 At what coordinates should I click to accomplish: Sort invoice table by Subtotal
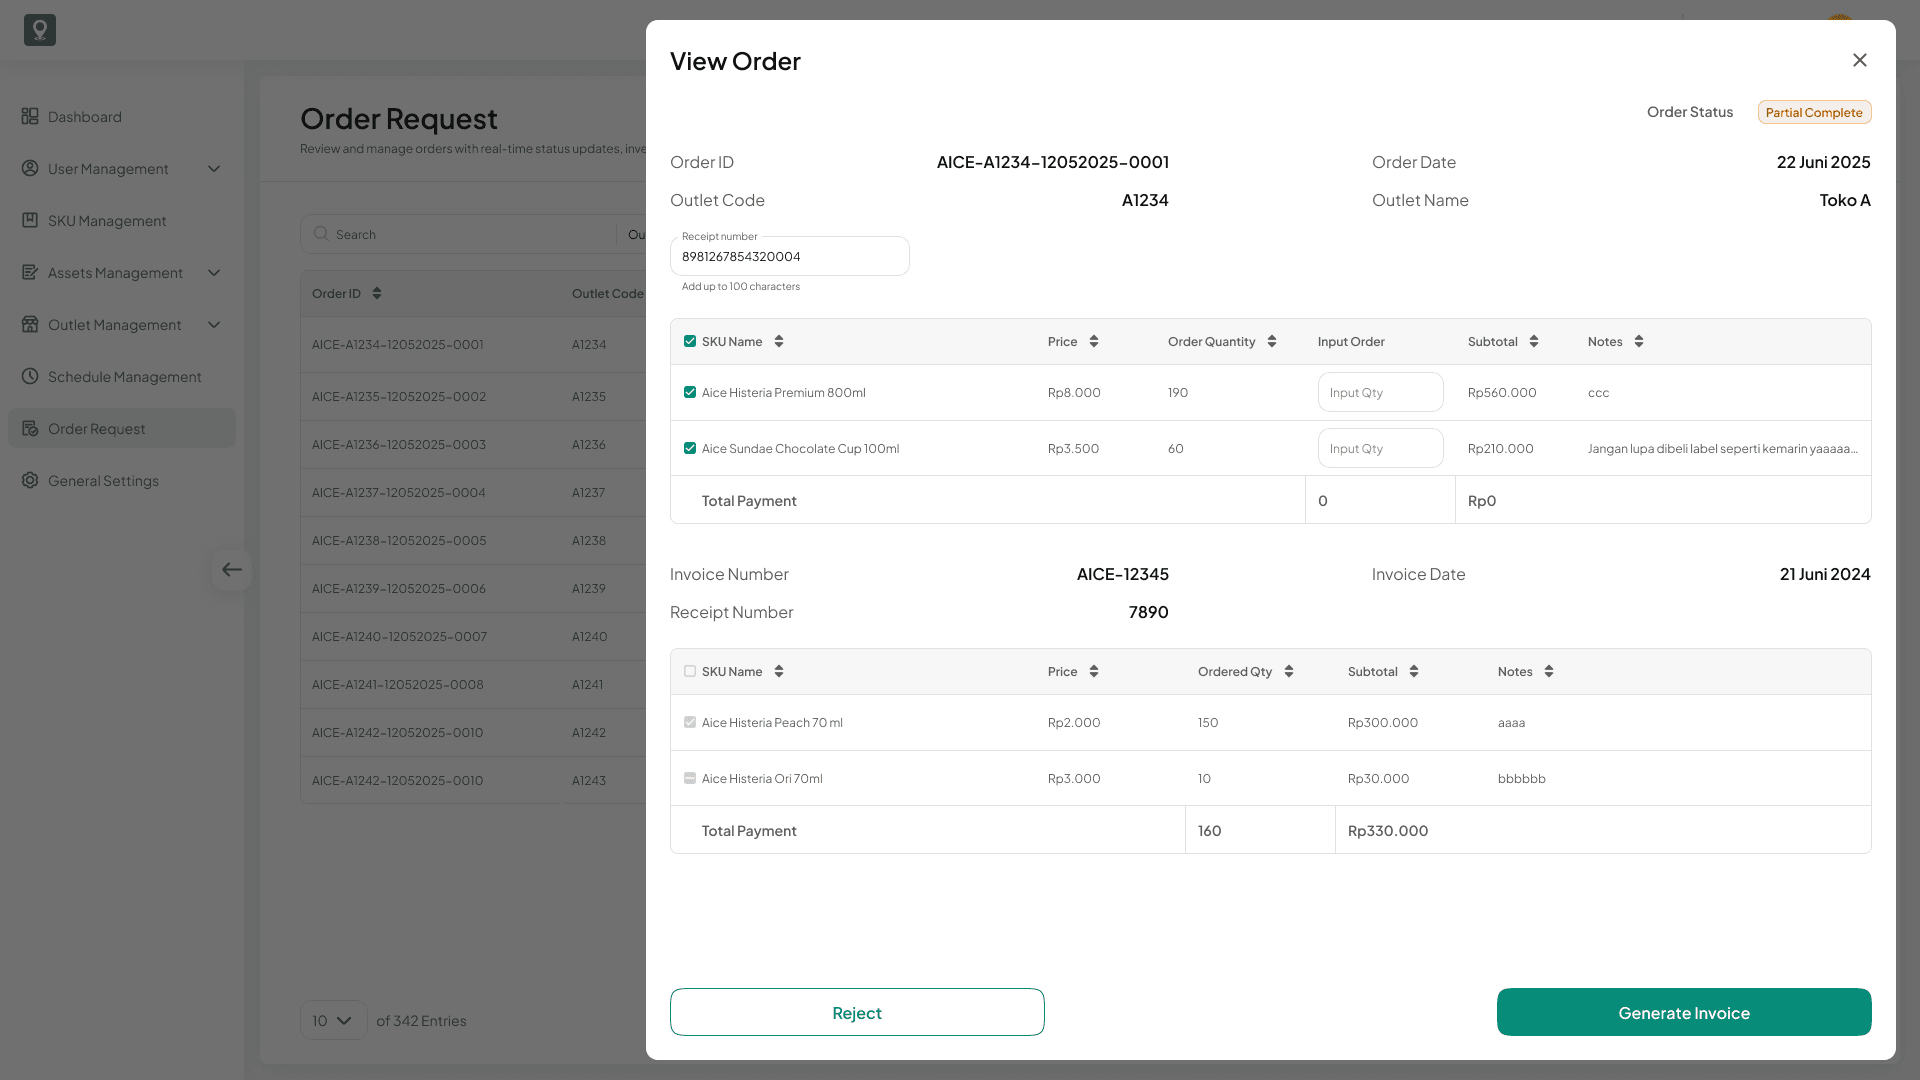click(1414, 671)
